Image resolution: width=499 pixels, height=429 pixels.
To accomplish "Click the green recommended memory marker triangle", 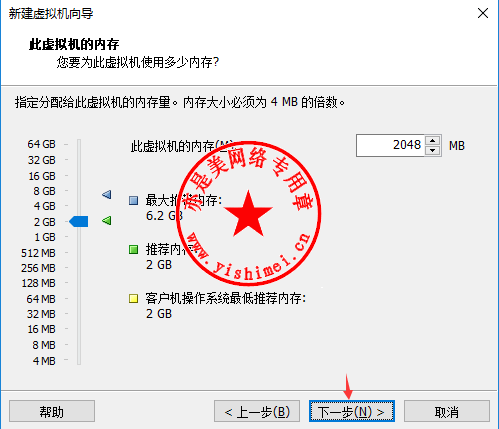I will (x=107, y=220).
